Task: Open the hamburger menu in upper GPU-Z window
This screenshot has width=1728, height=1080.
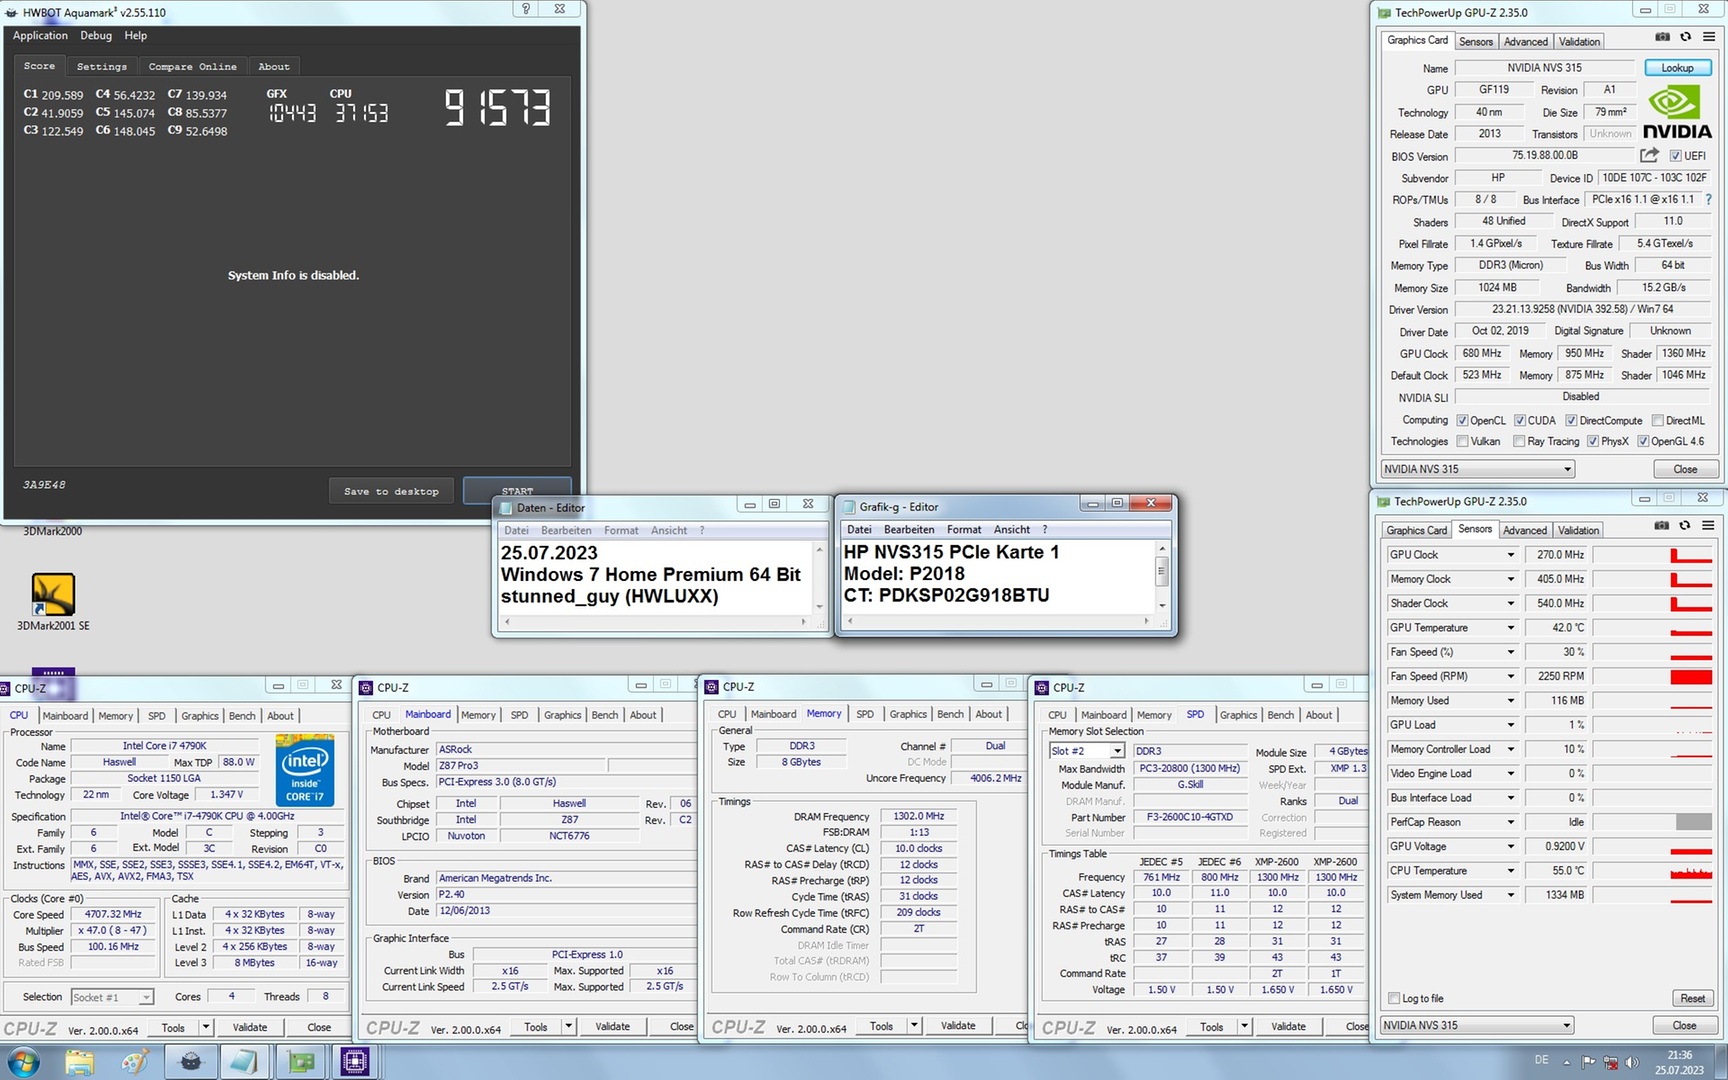Action: coord(1709,37)
